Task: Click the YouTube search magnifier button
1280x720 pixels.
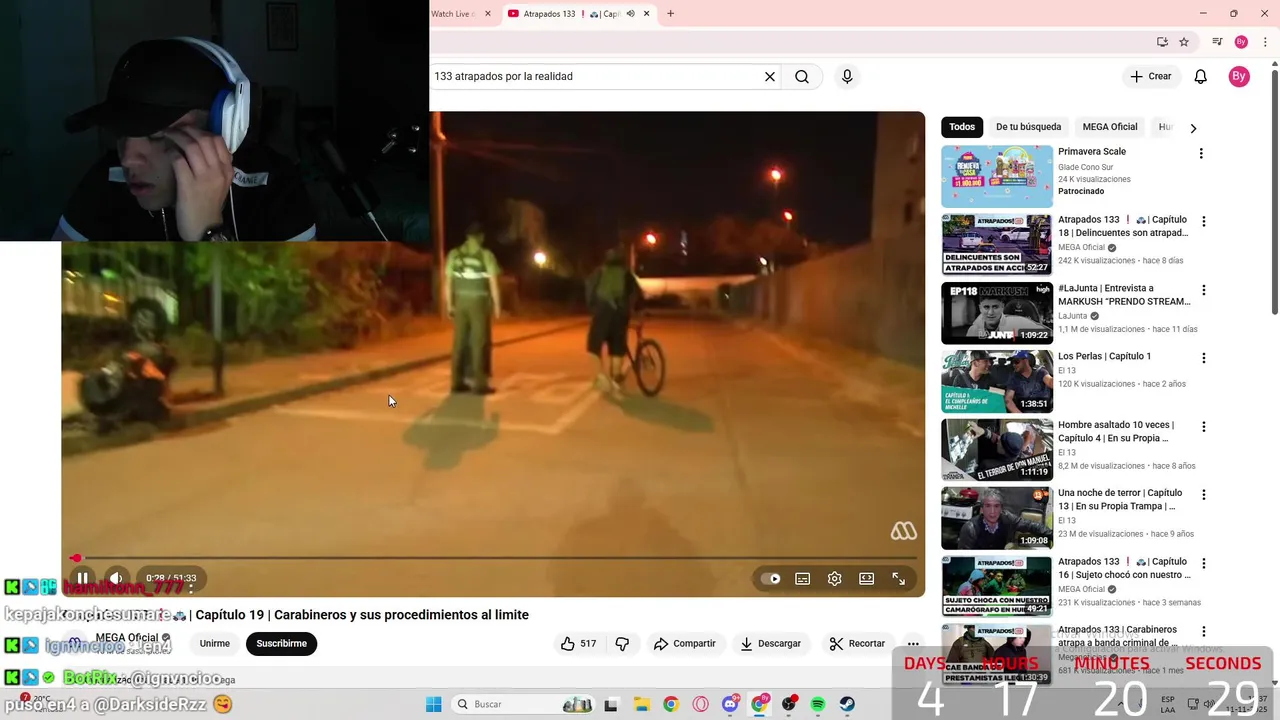Action: click(x=802, y=76)
